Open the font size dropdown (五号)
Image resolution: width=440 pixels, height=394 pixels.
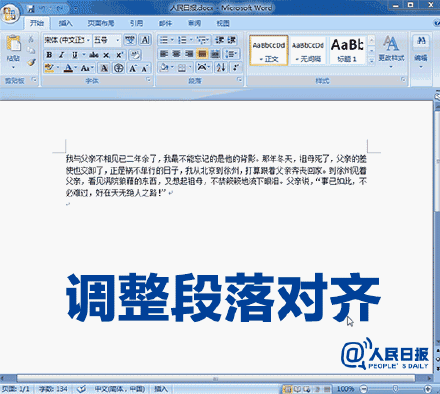pyautogui.click(x=117, y=40)
